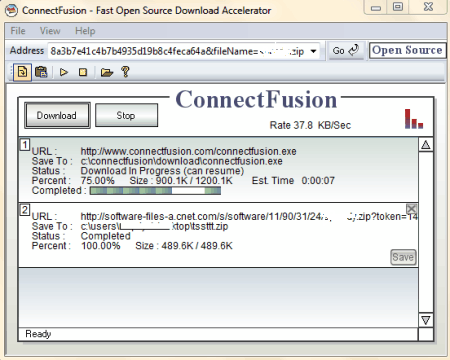Open the download folder icon
This screenshot has width=450, height=360.
(x=107, y=72)
